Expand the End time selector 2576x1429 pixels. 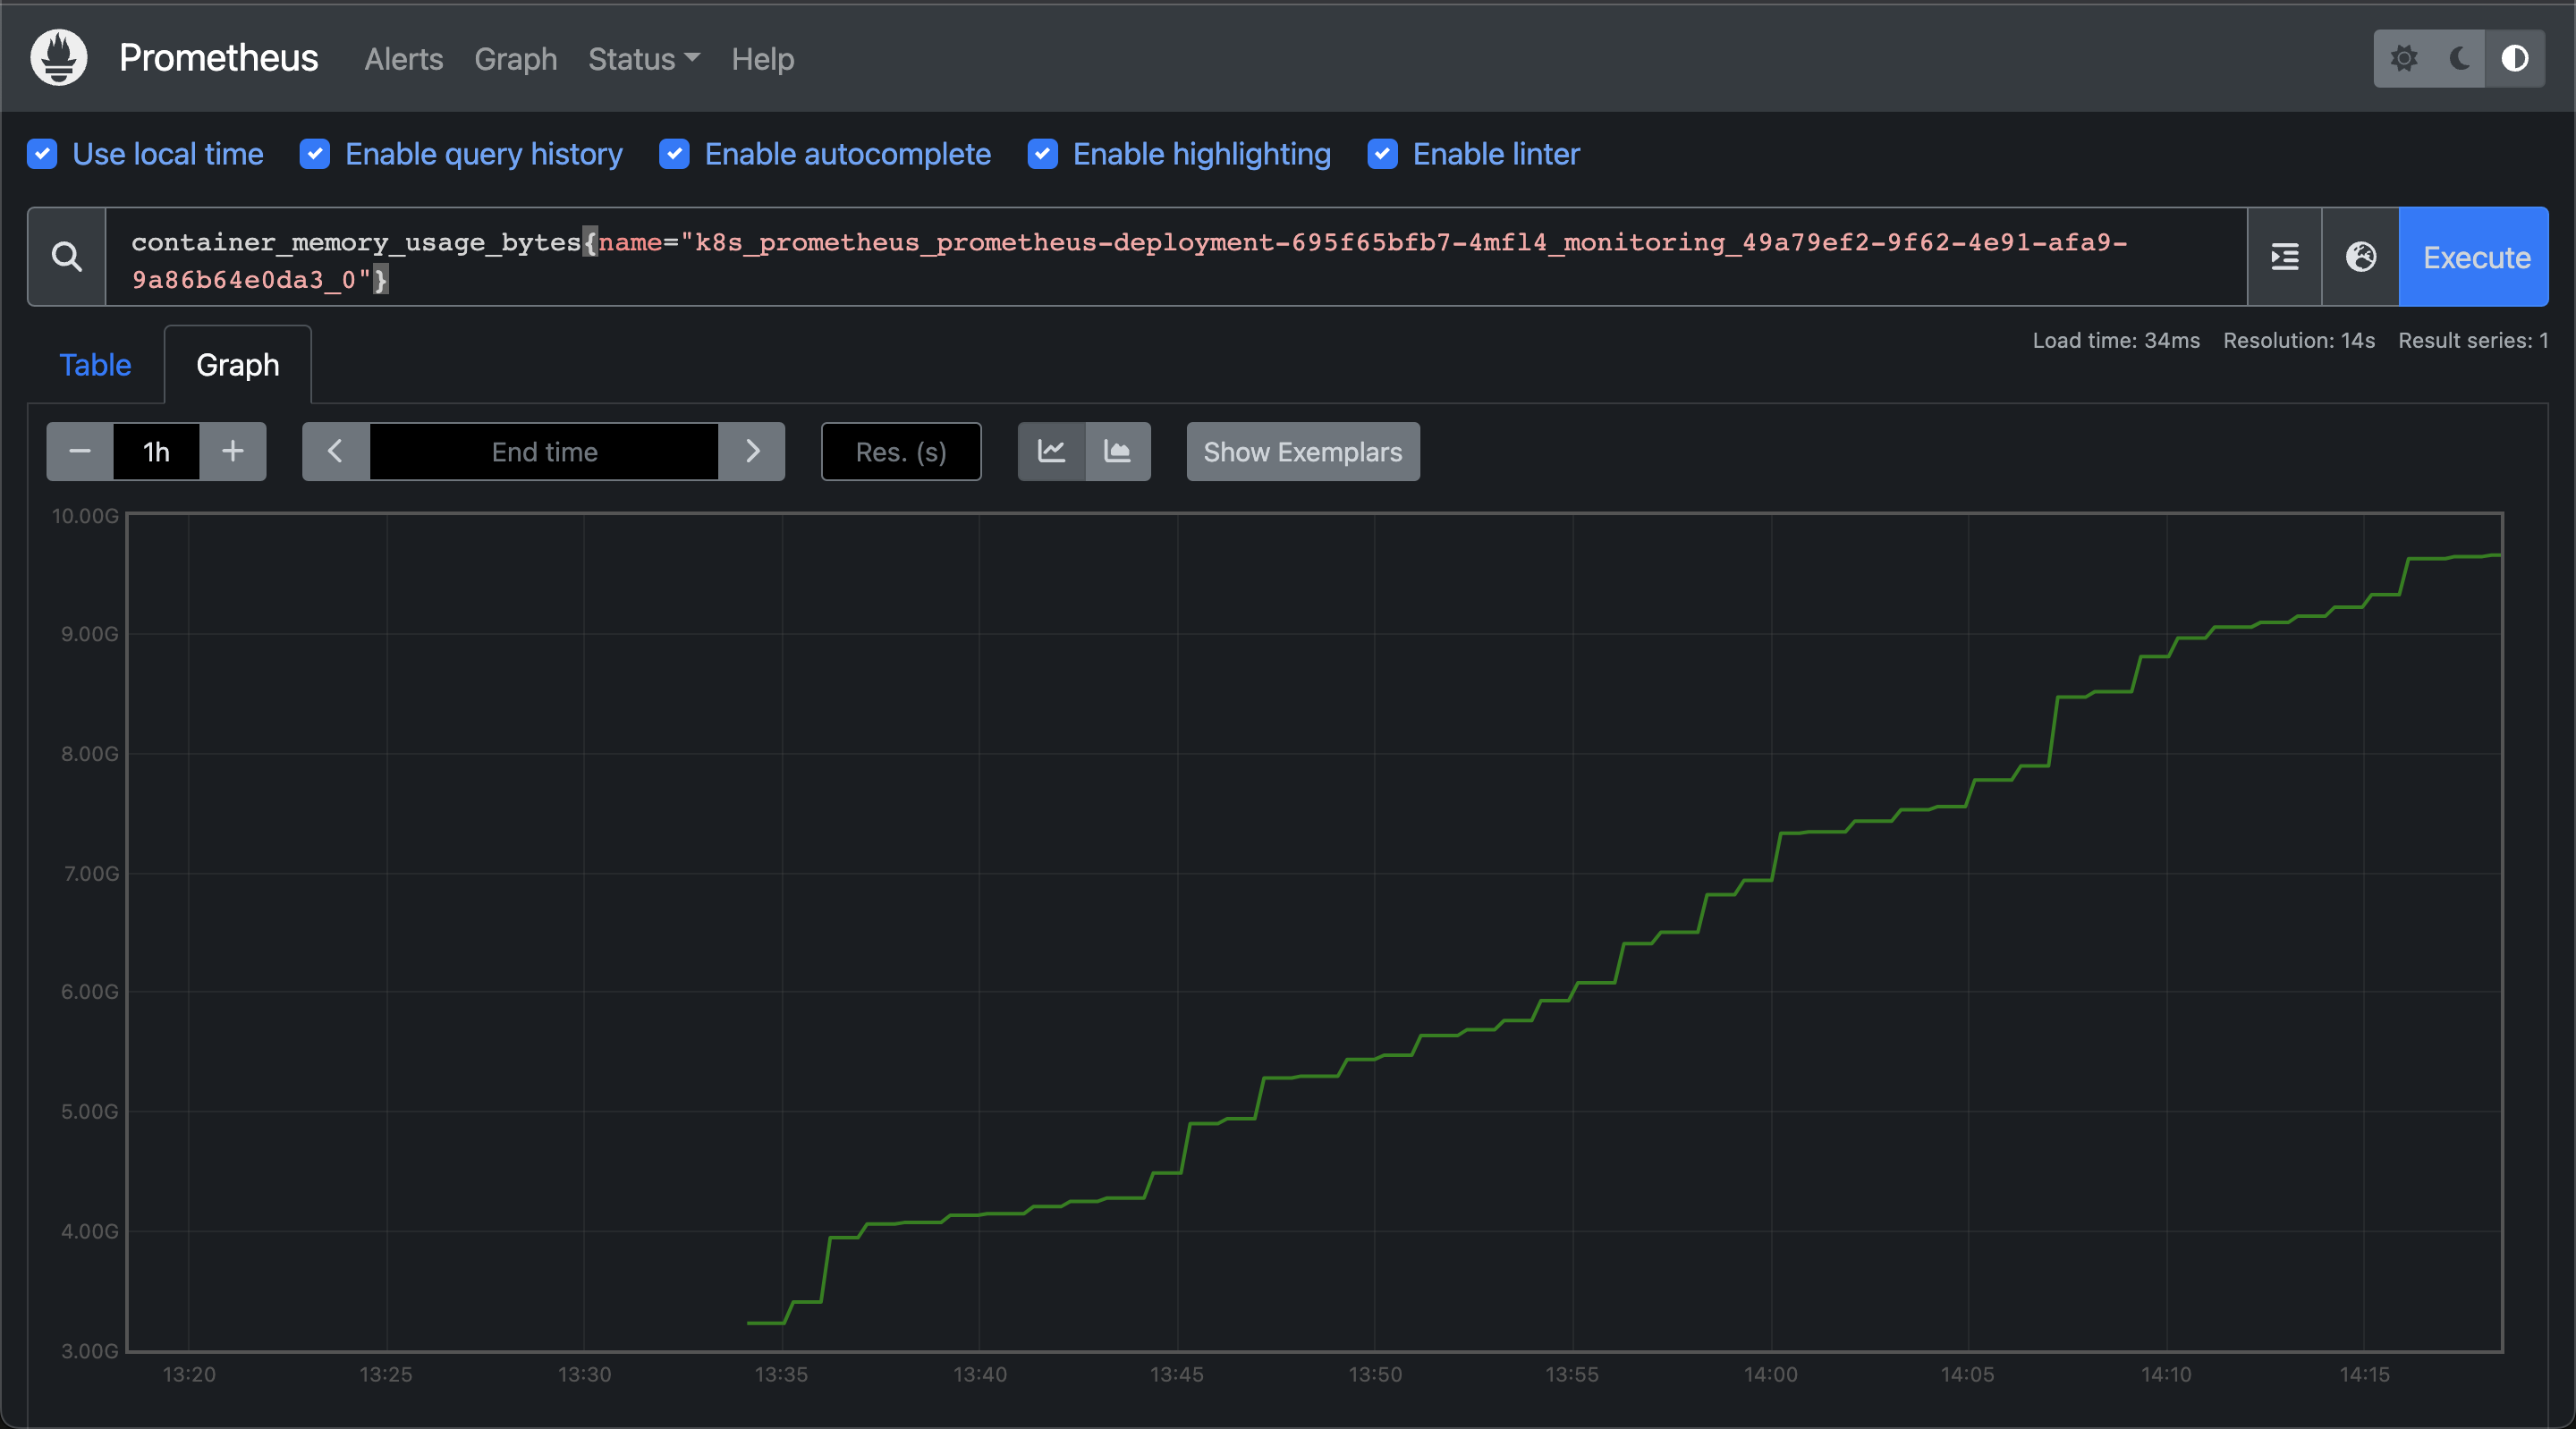(x=546, y=451)
